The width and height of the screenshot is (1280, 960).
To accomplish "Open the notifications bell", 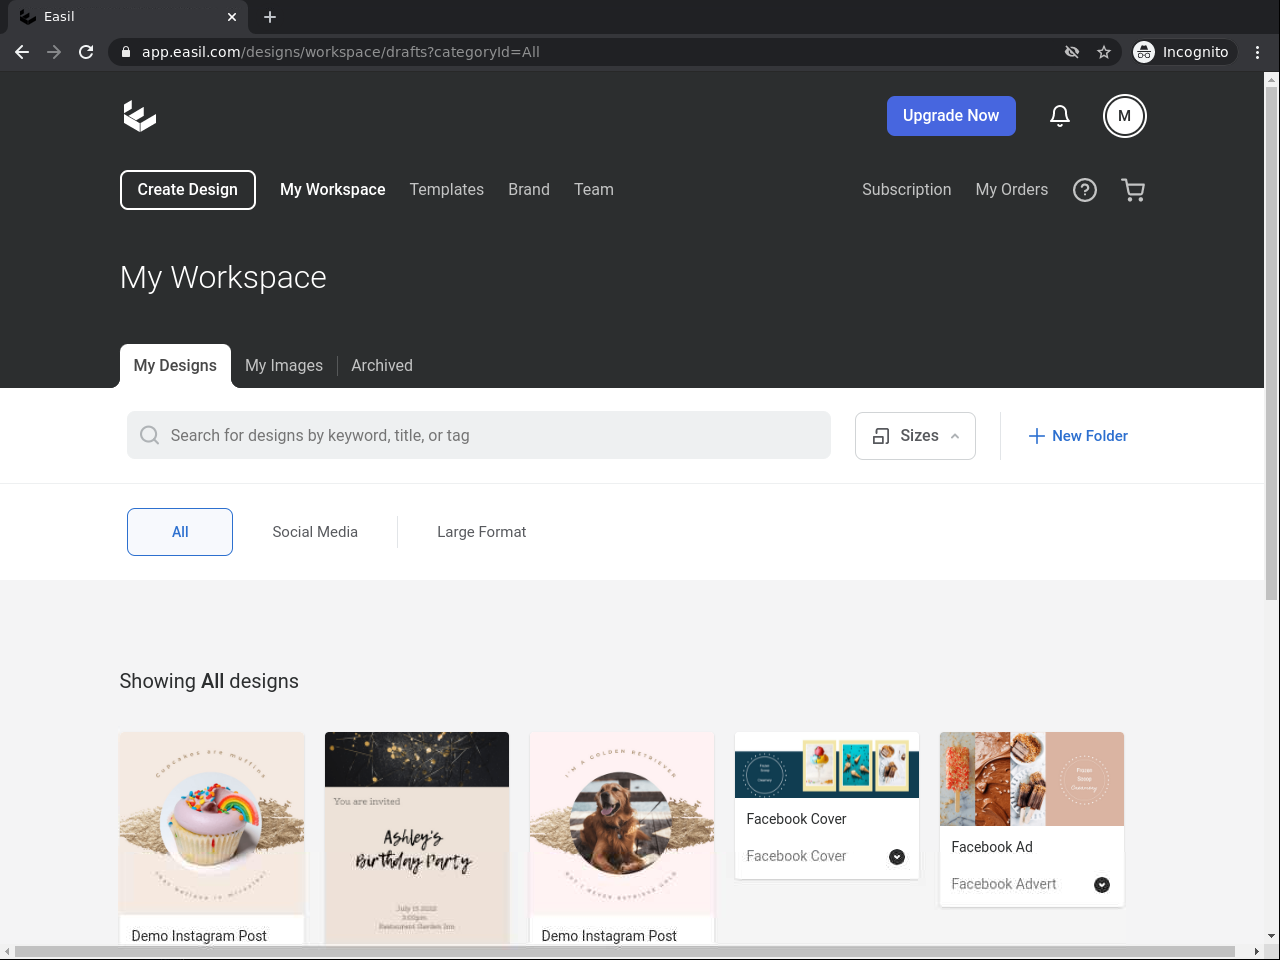I will [1060, 116].
